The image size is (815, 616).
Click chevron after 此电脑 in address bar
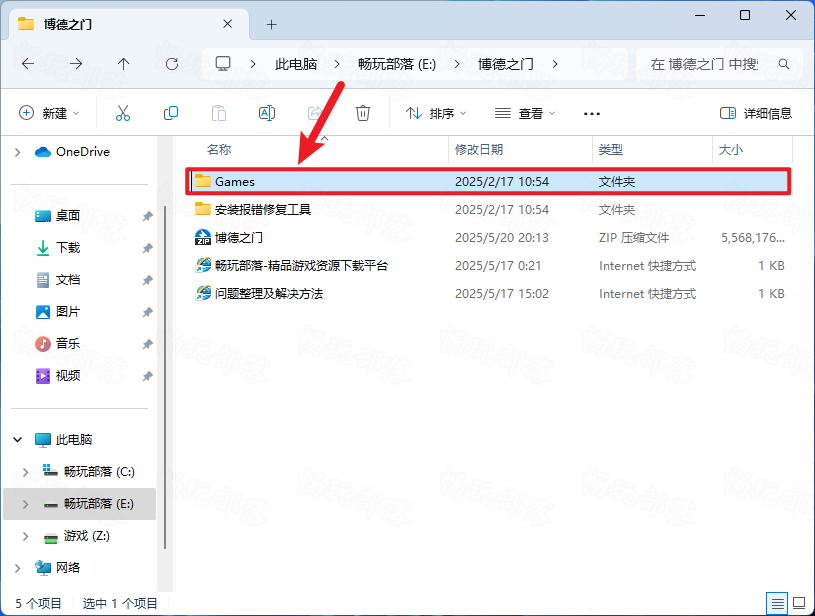(x=337, y=64)
